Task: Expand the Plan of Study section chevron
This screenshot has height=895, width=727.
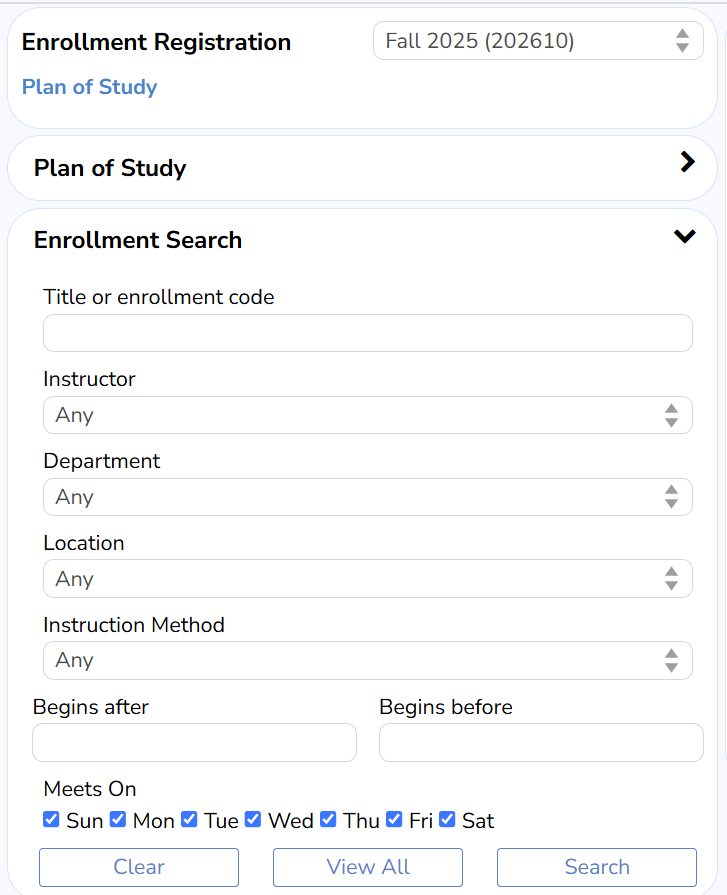Action: click(x=687, y=162)
